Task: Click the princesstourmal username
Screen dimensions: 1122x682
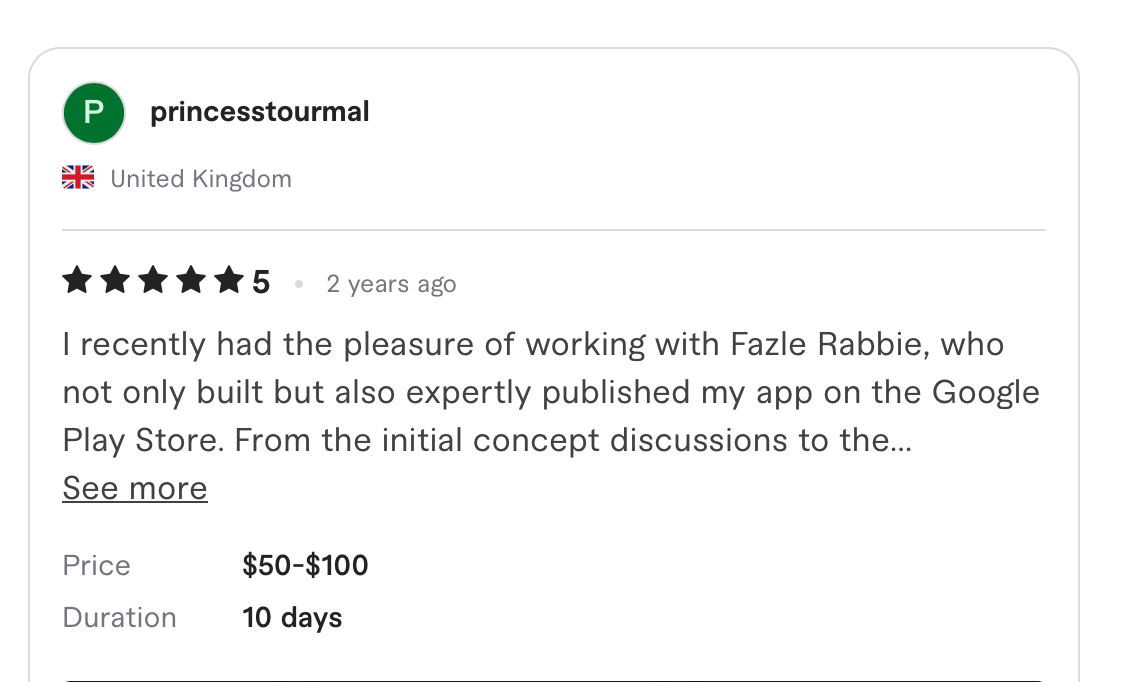Action: tap(260, 111)
